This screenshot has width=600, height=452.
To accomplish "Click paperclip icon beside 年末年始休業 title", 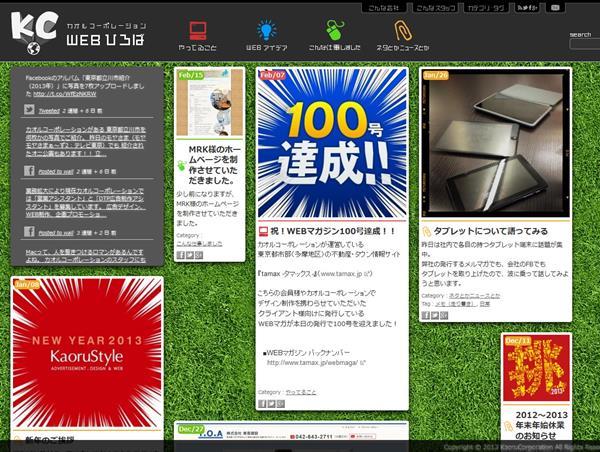I will pos(508,426).
